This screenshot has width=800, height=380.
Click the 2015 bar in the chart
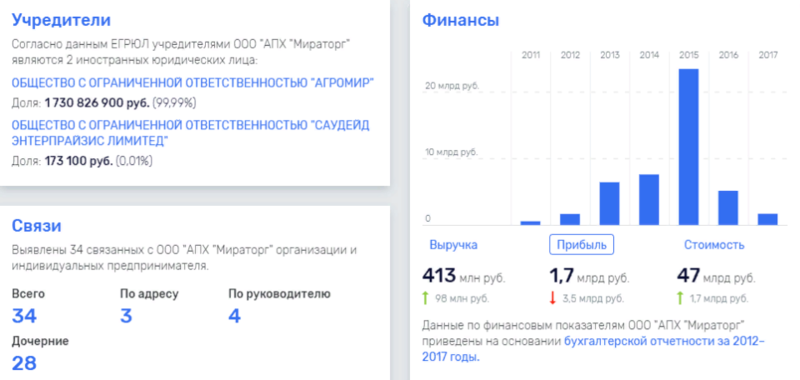point(688,147)
